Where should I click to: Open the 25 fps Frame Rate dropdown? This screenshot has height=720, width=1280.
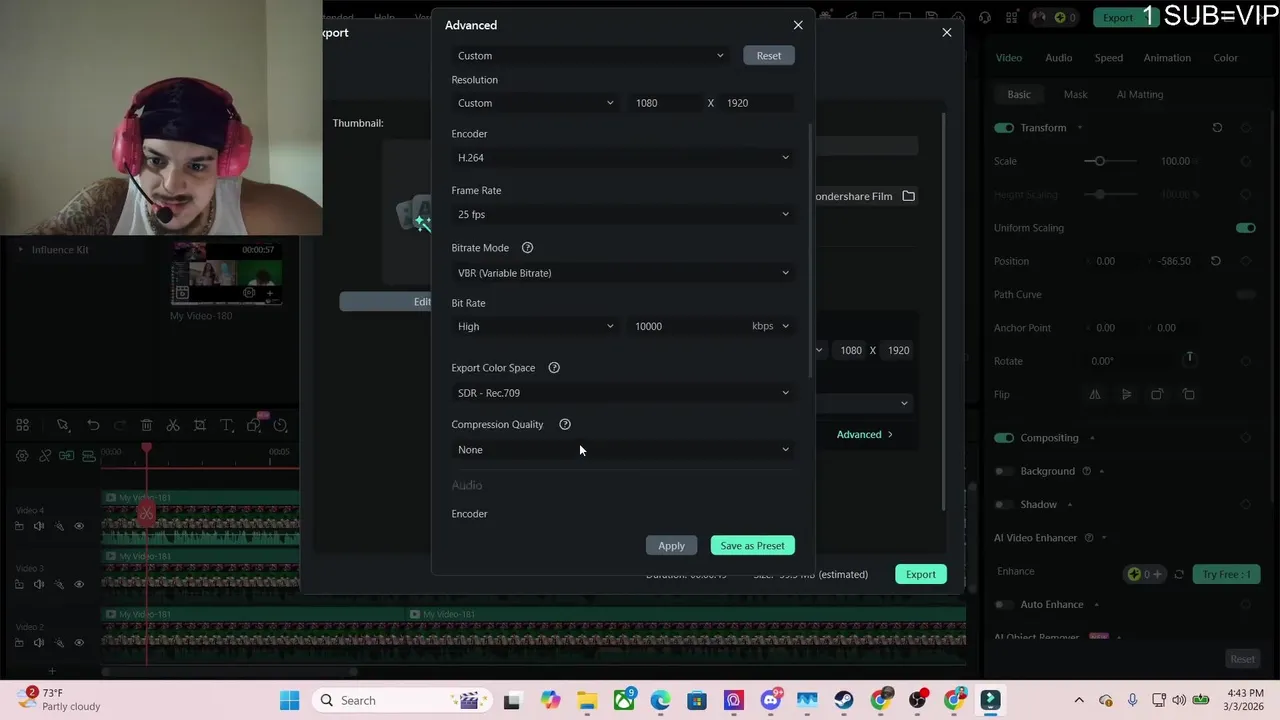(x=622, y=215)
